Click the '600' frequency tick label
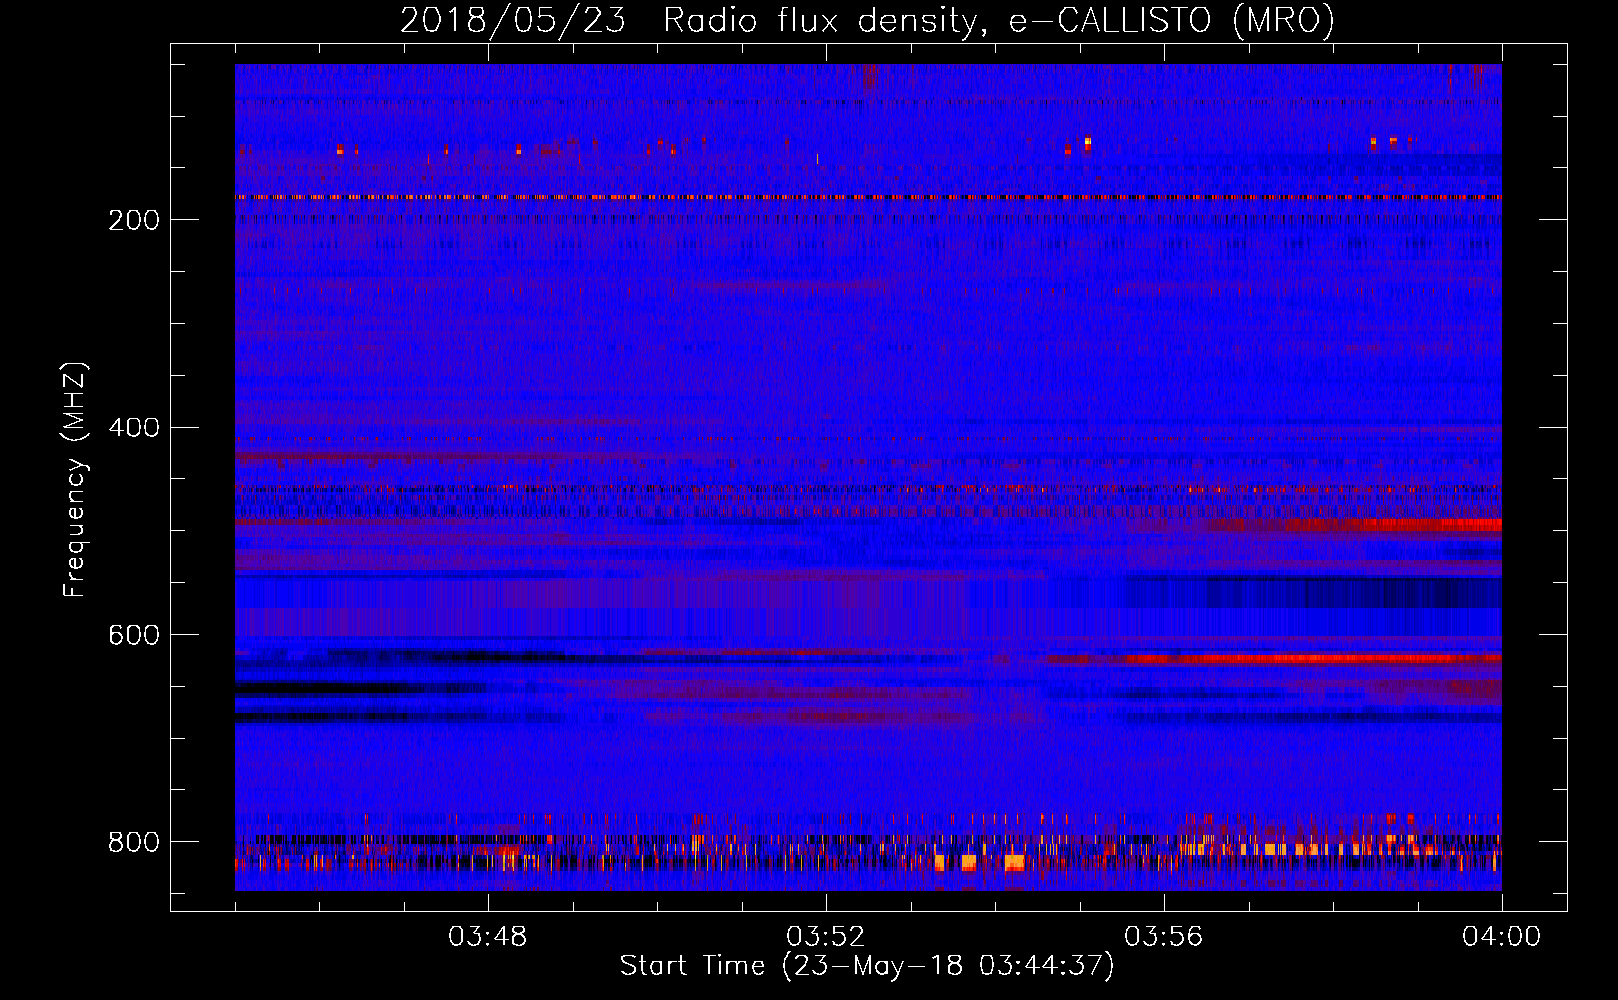The width and height of the screenshot is (1618, 1000). click(x=134, y=636)
